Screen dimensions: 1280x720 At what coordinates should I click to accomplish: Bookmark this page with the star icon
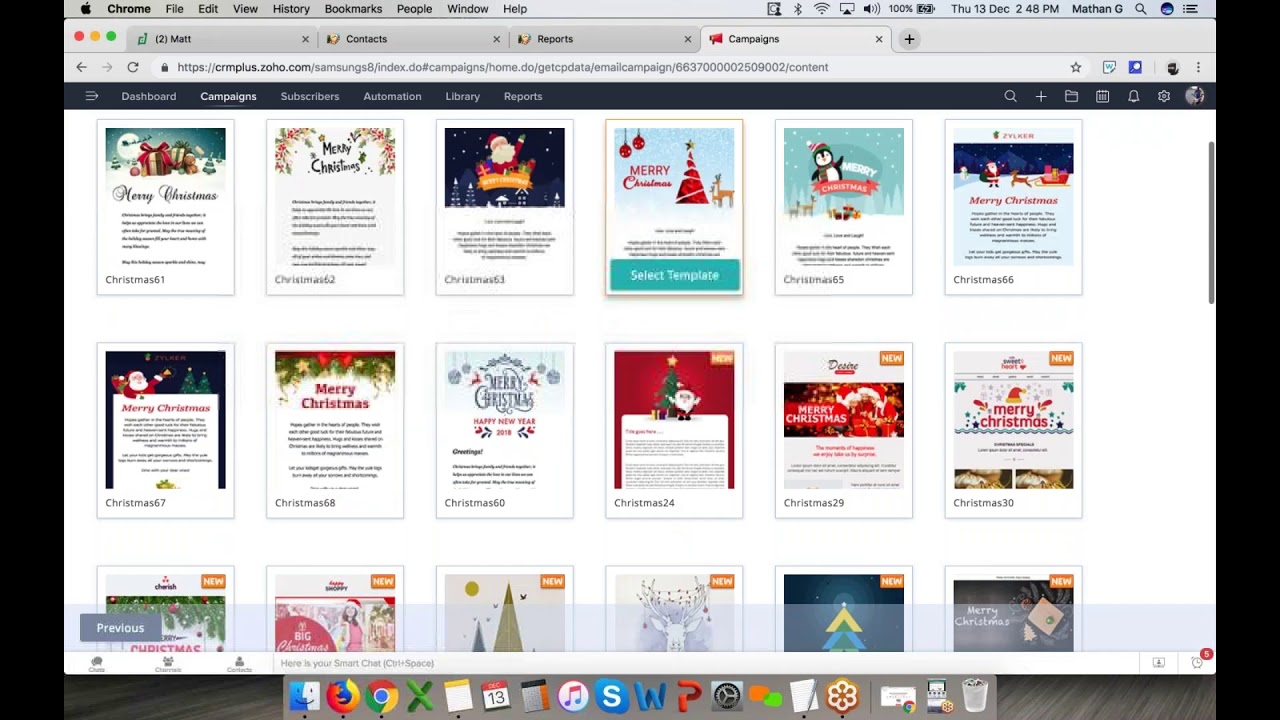click(x=1076, y=67)
